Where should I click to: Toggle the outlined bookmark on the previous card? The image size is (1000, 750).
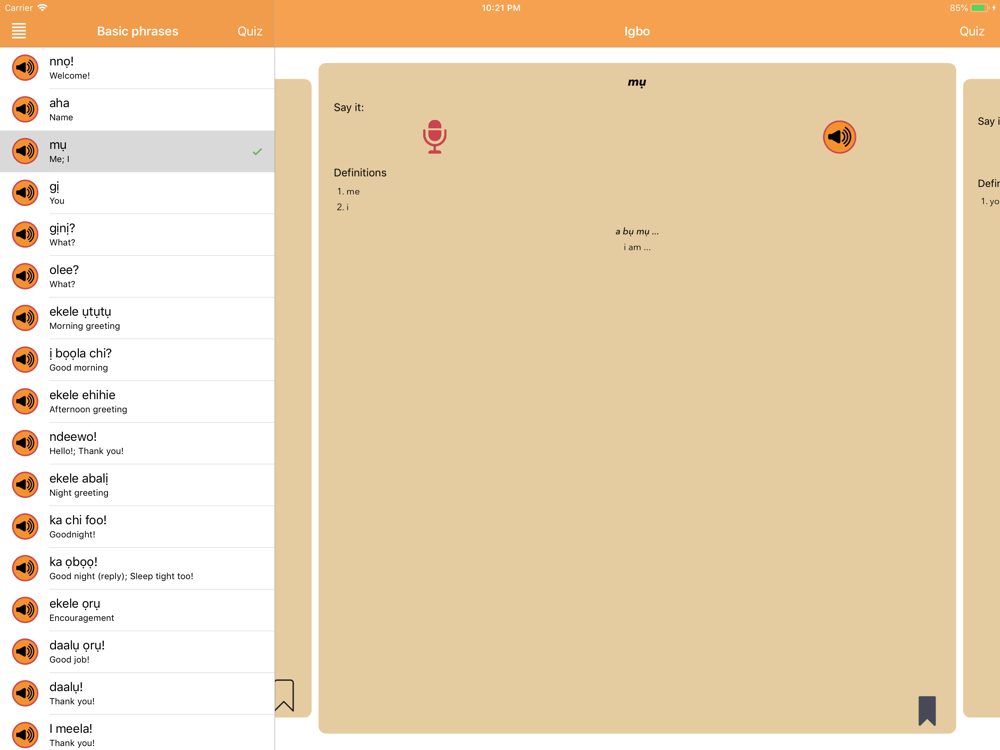coord(284,695)
